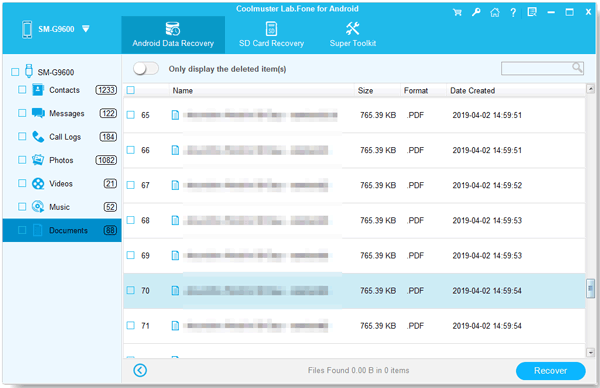The height and width of the screenshot is (388, 600).
Task: Open the feedback icon in title bar
Action: click(x=532, y=12)
